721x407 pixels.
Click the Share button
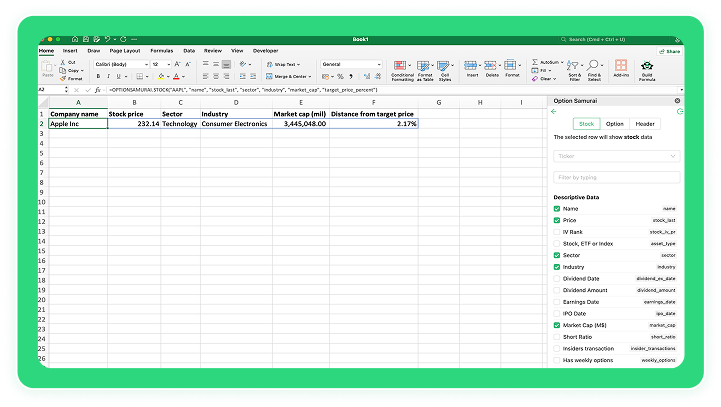click(670, 50)
